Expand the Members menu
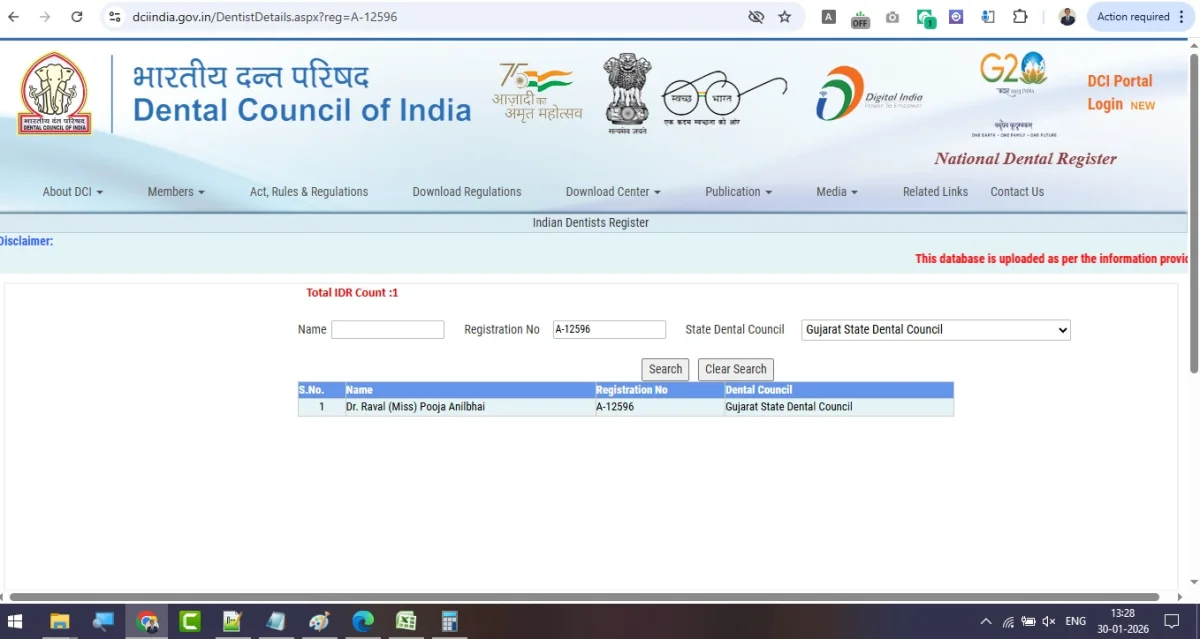Image resolution: width=1200 pixels, height=639 pixels. click(175, 191)
